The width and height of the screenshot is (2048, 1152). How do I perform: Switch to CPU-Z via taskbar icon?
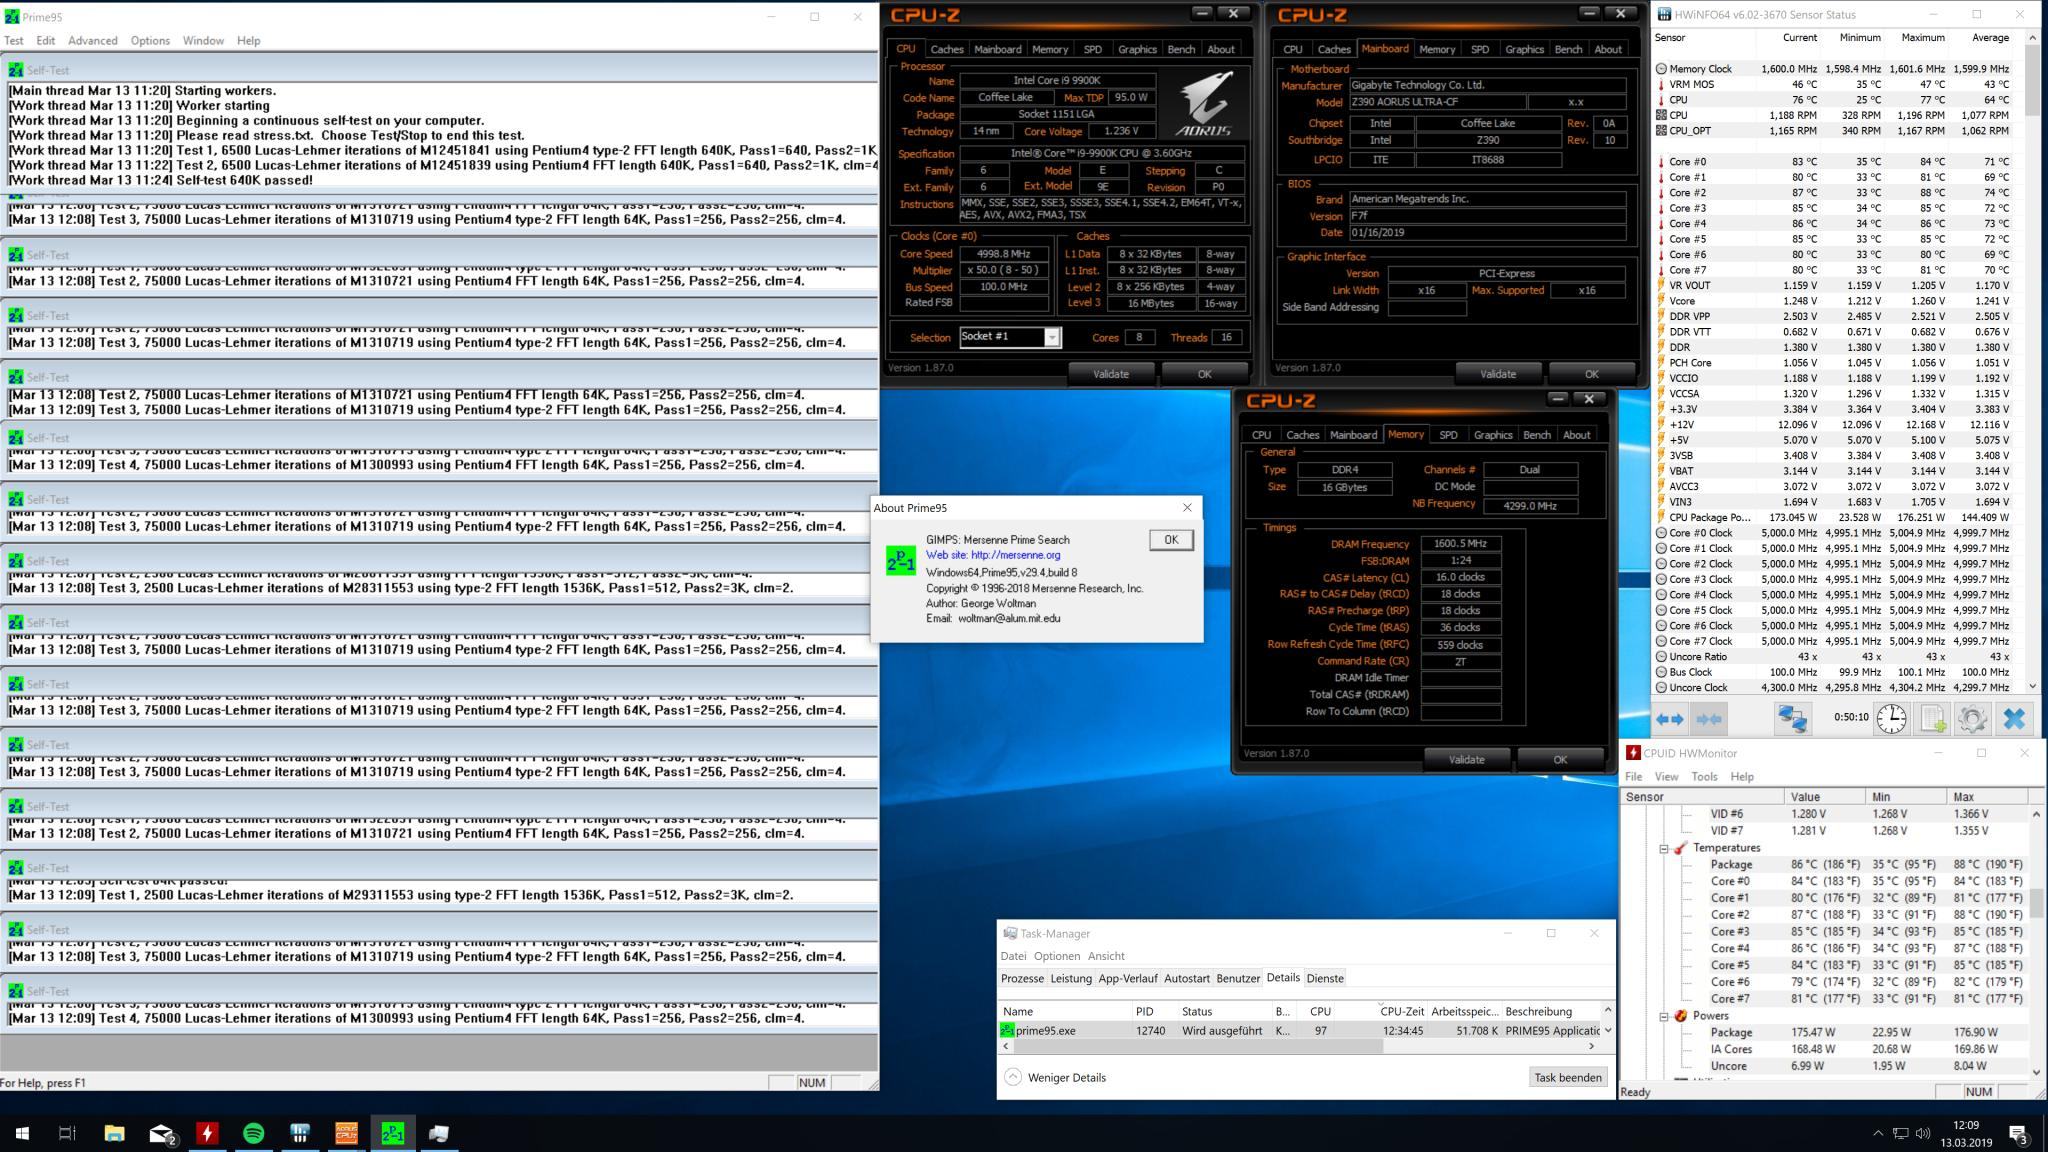pos(346,1133)
